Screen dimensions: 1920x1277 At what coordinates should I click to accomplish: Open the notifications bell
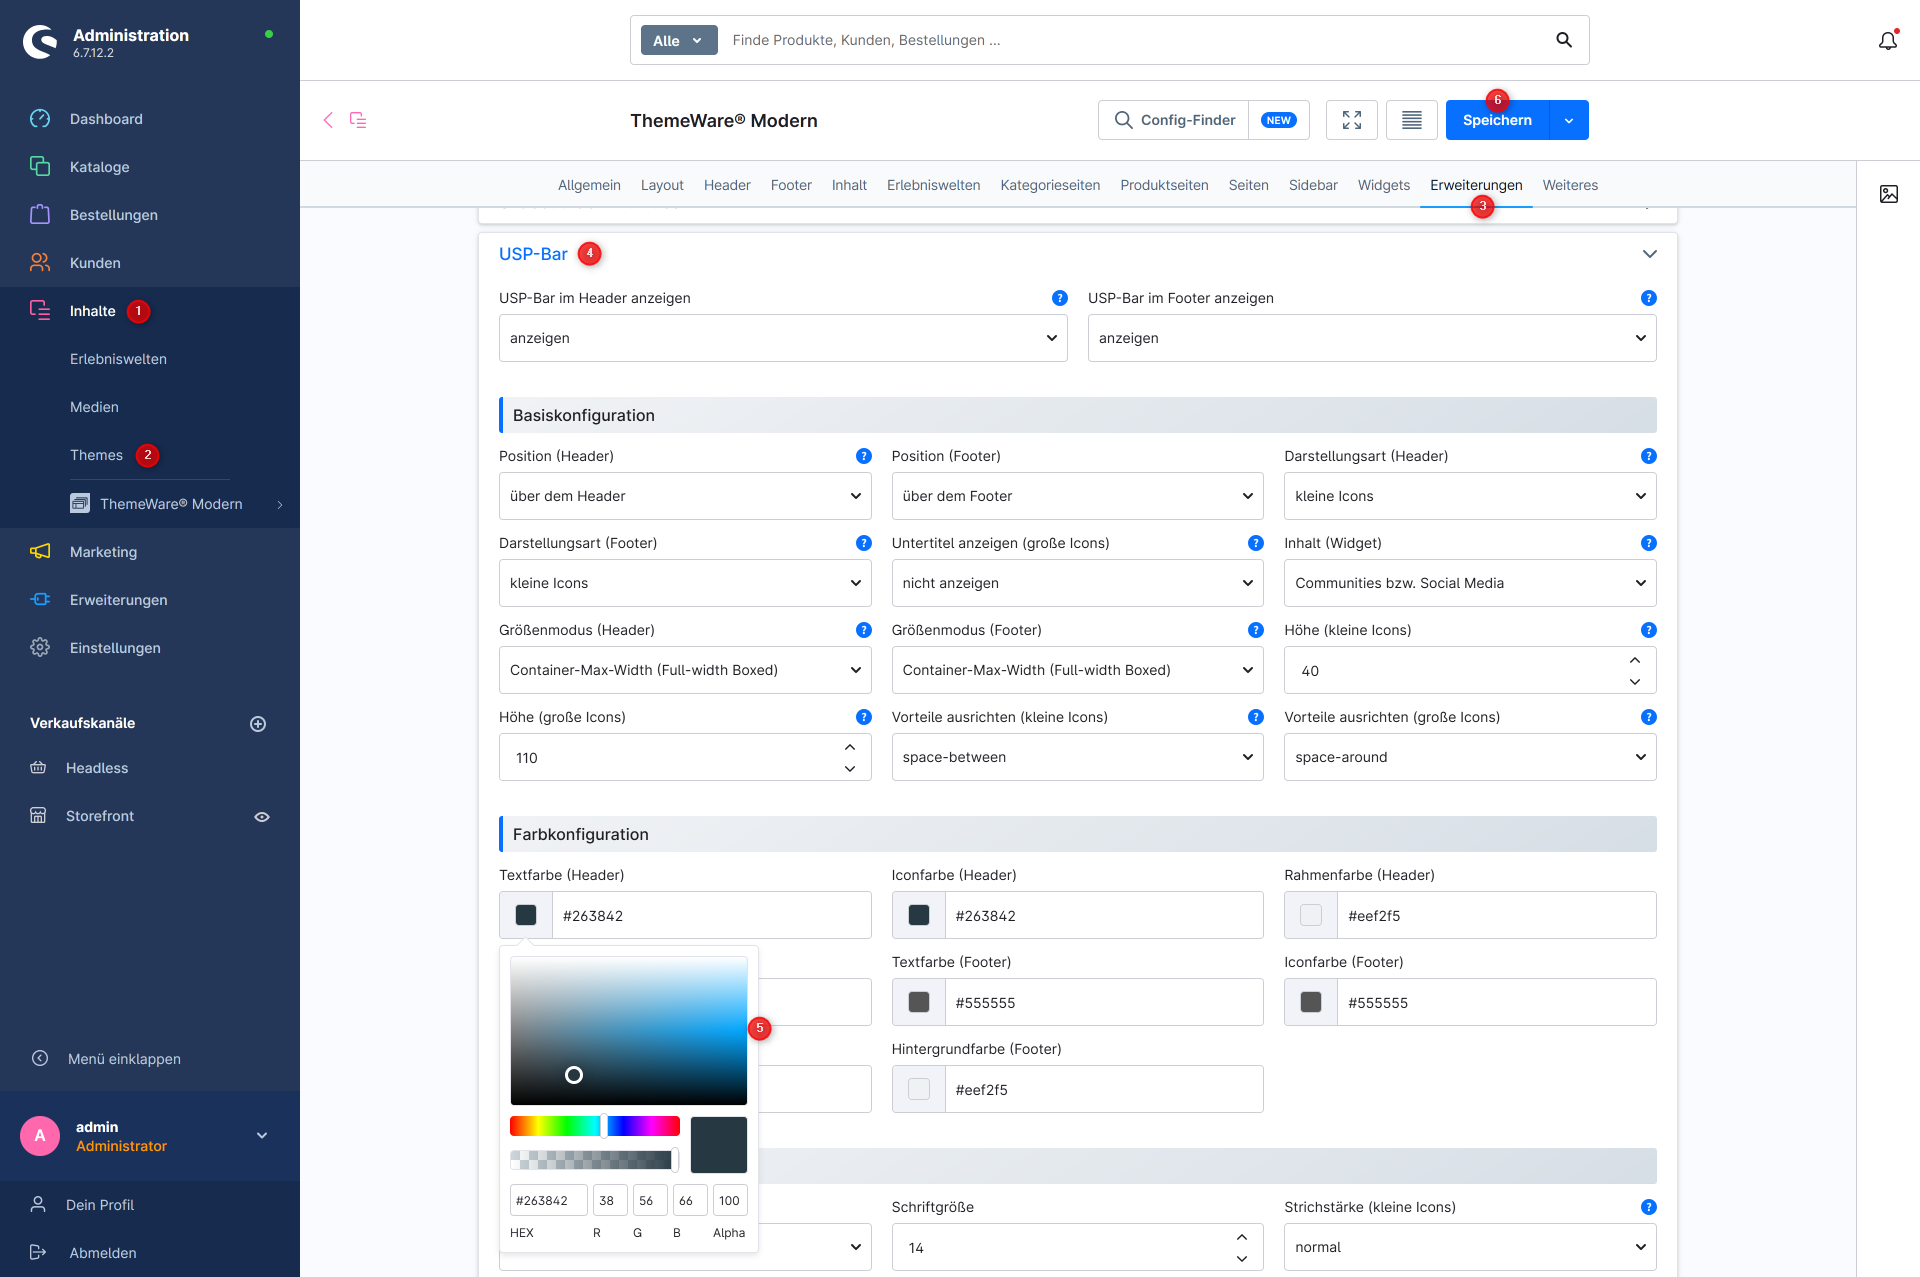(x=1888, y=41)
